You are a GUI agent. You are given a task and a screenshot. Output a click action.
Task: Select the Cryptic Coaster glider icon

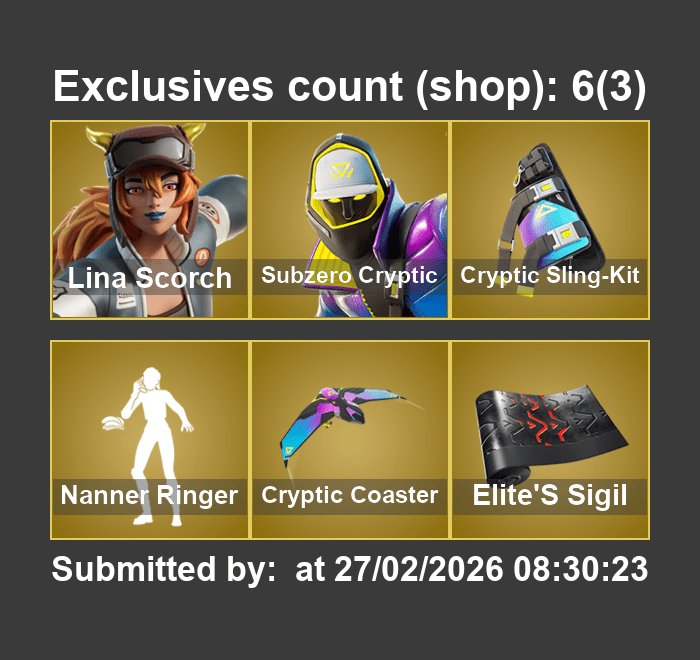point(350,440)
